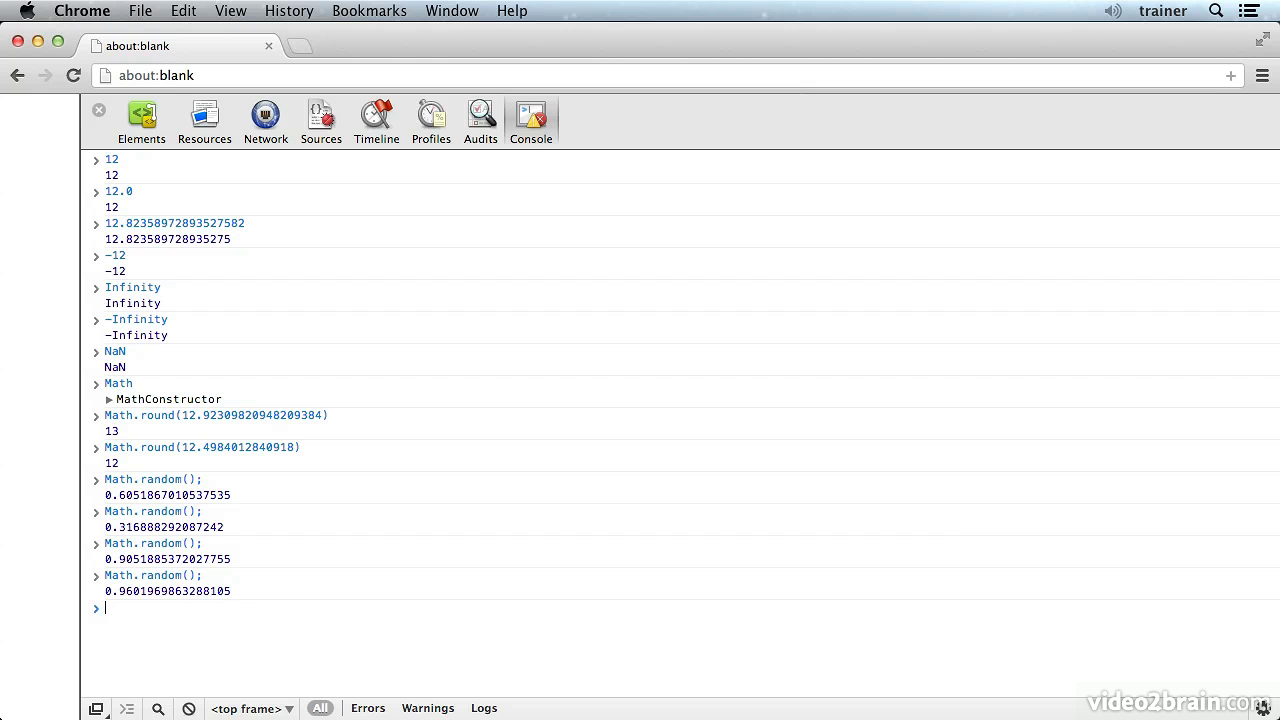Open a new browser tab
This screenshot has height=720, width=1280.
[x=300, y=46]
